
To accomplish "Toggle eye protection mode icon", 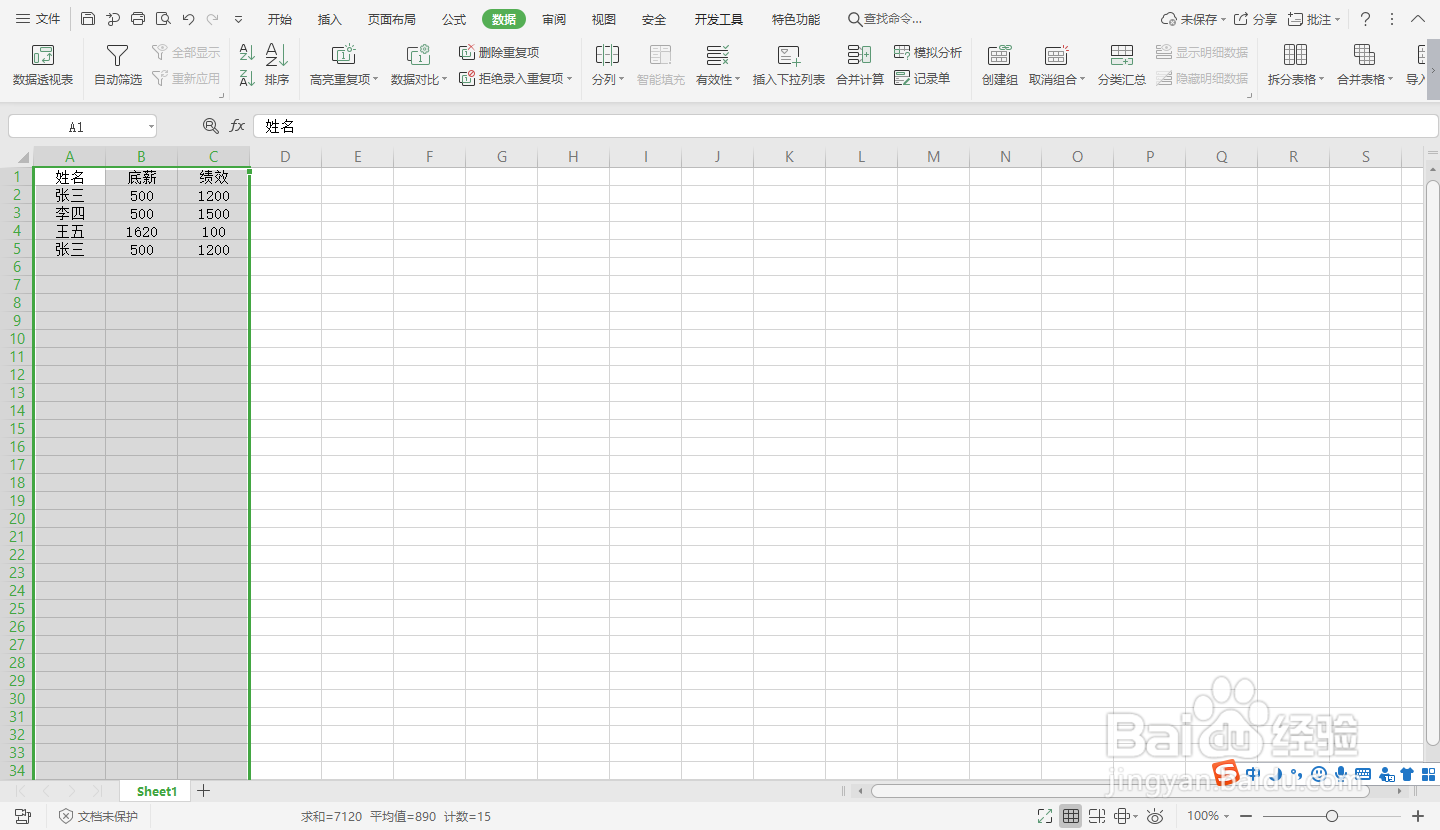I will [1155, 816].
